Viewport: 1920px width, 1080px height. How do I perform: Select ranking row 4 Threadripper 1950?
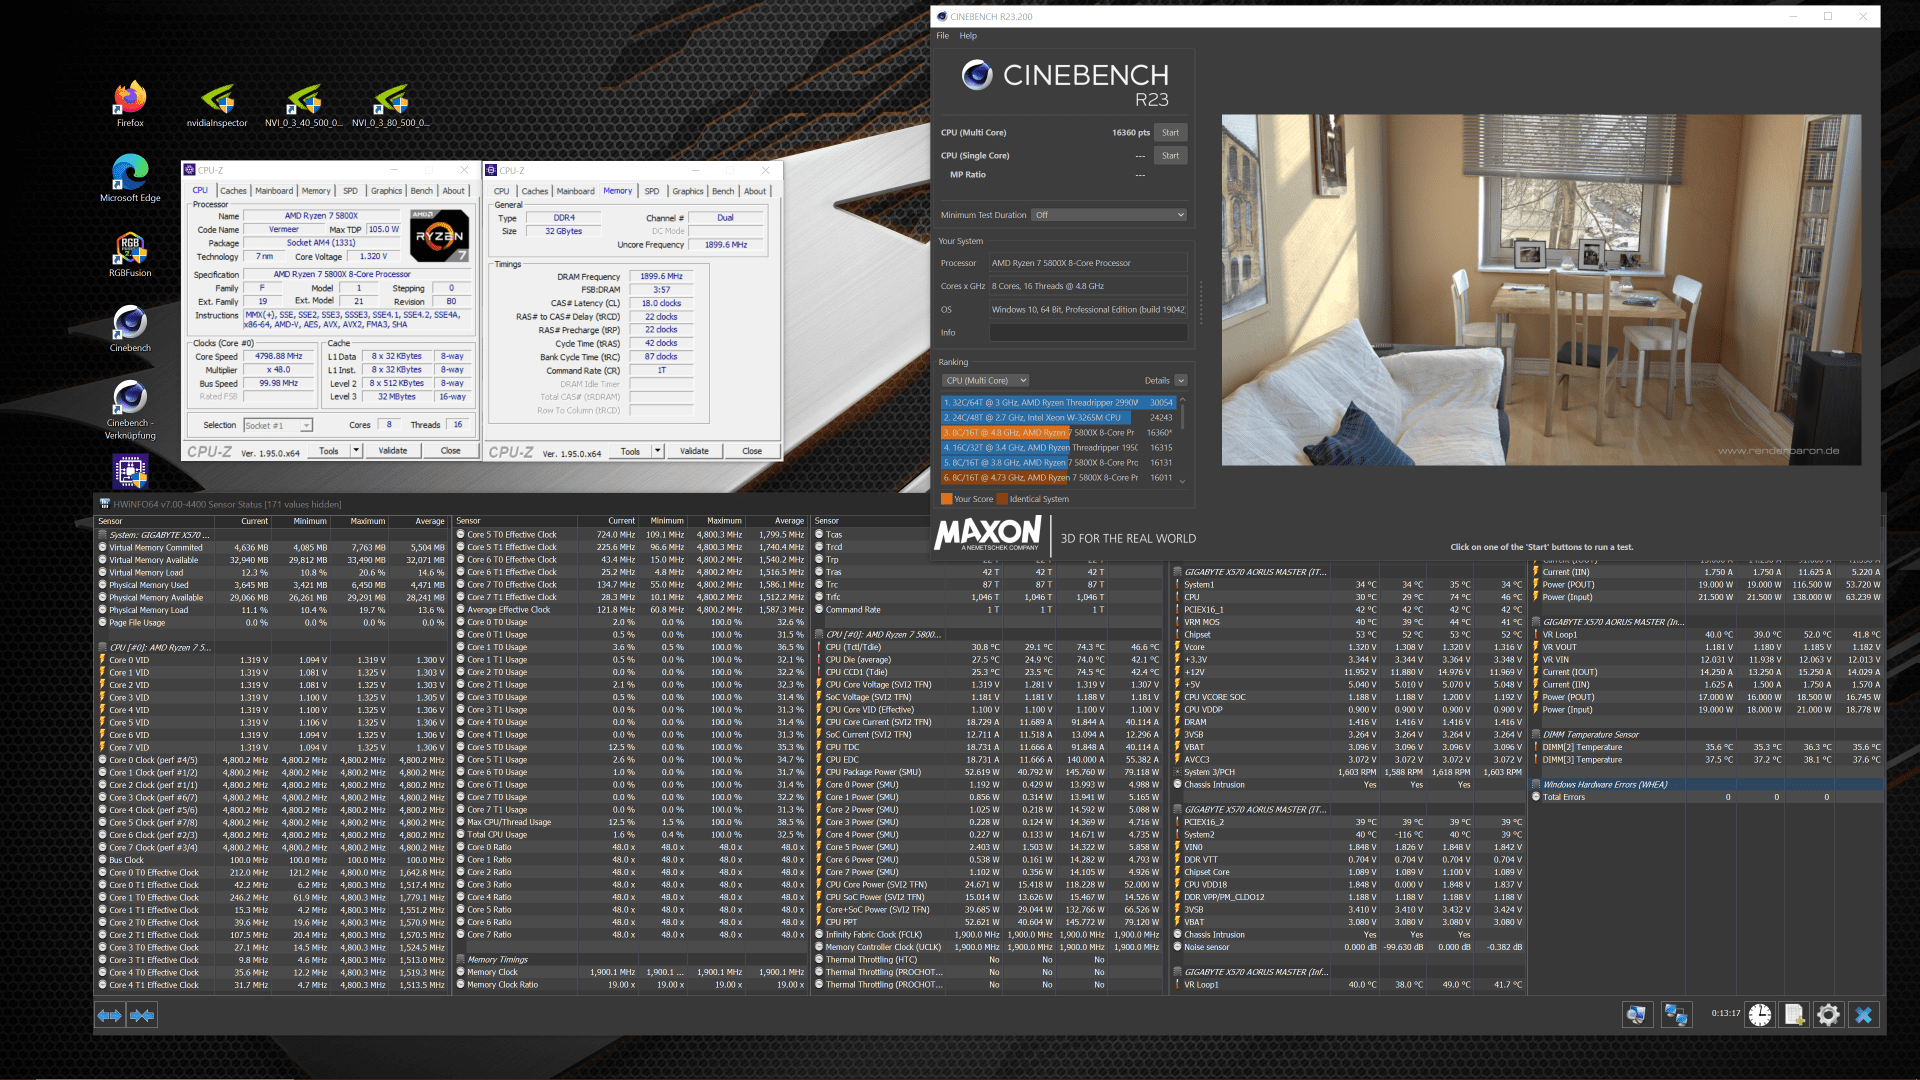[x=1058, y=448]
